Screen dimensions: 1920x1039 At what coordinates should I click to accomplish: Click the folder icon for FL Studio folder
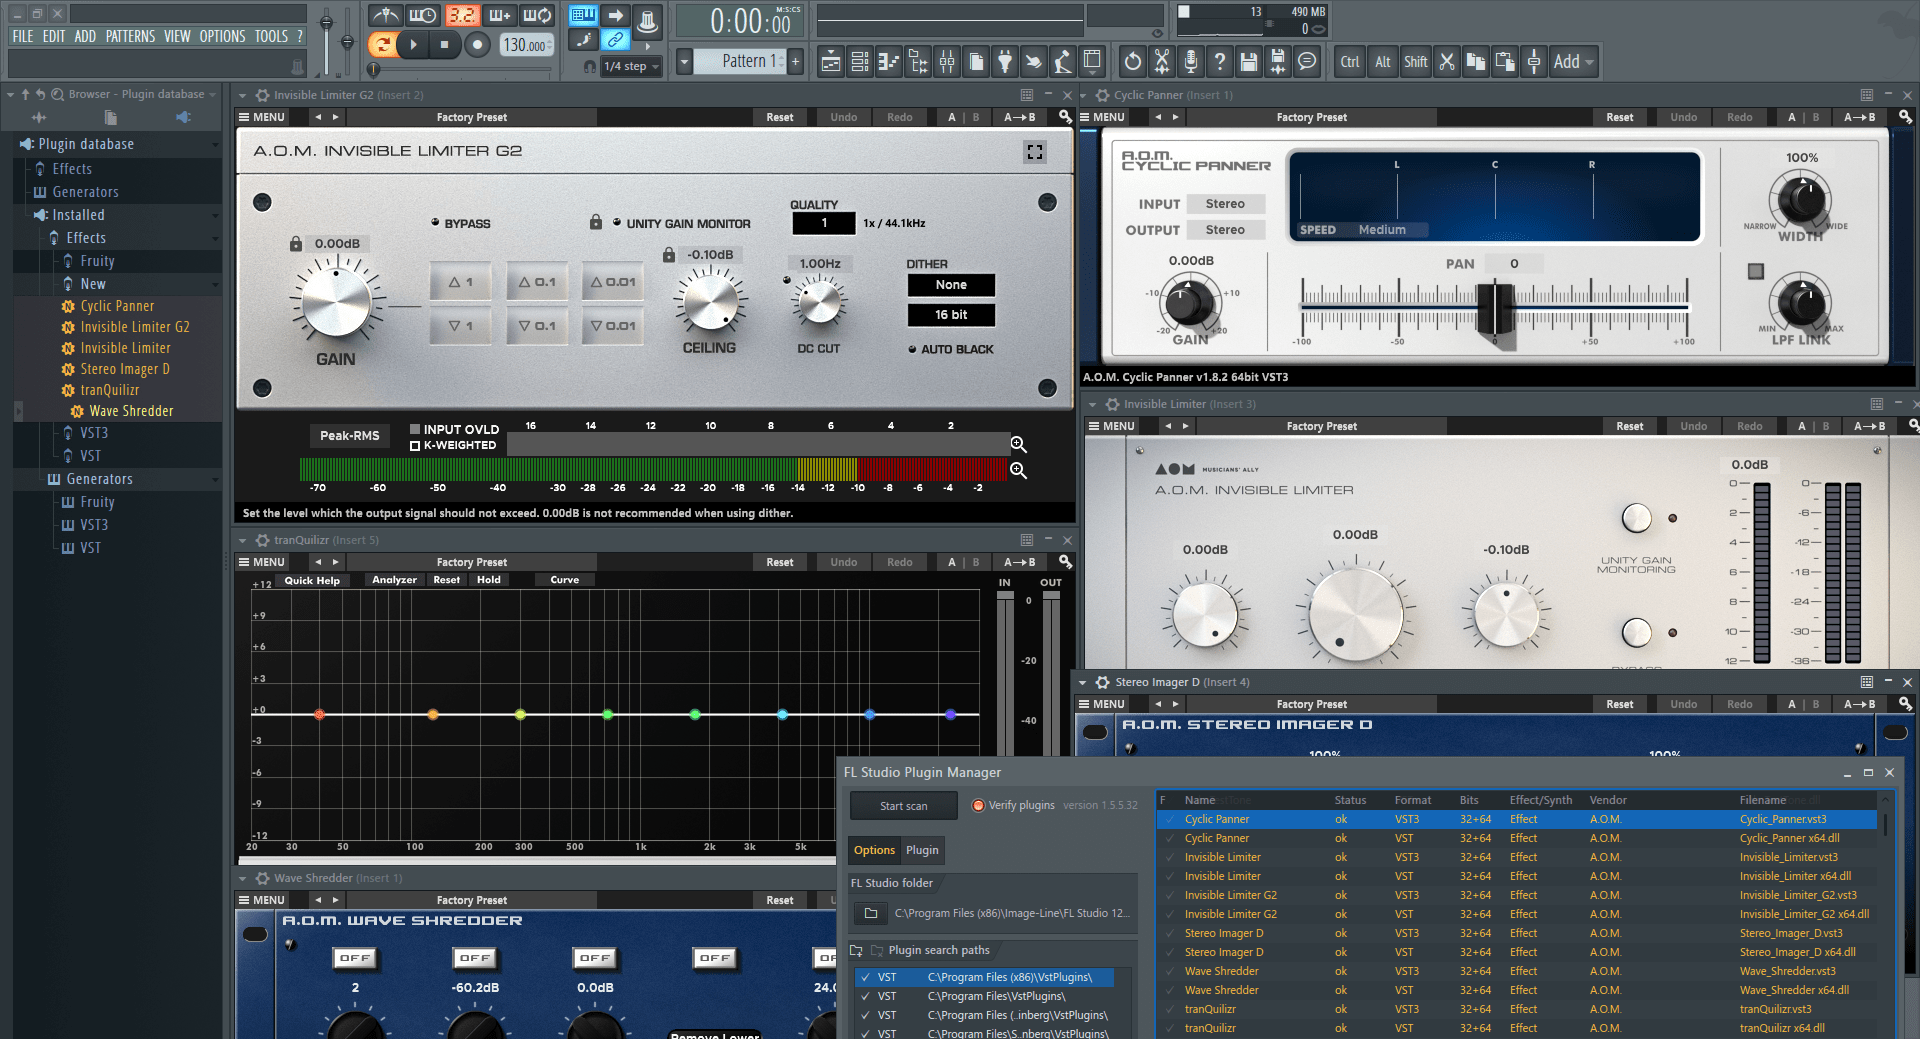click(x=870, y=913)
